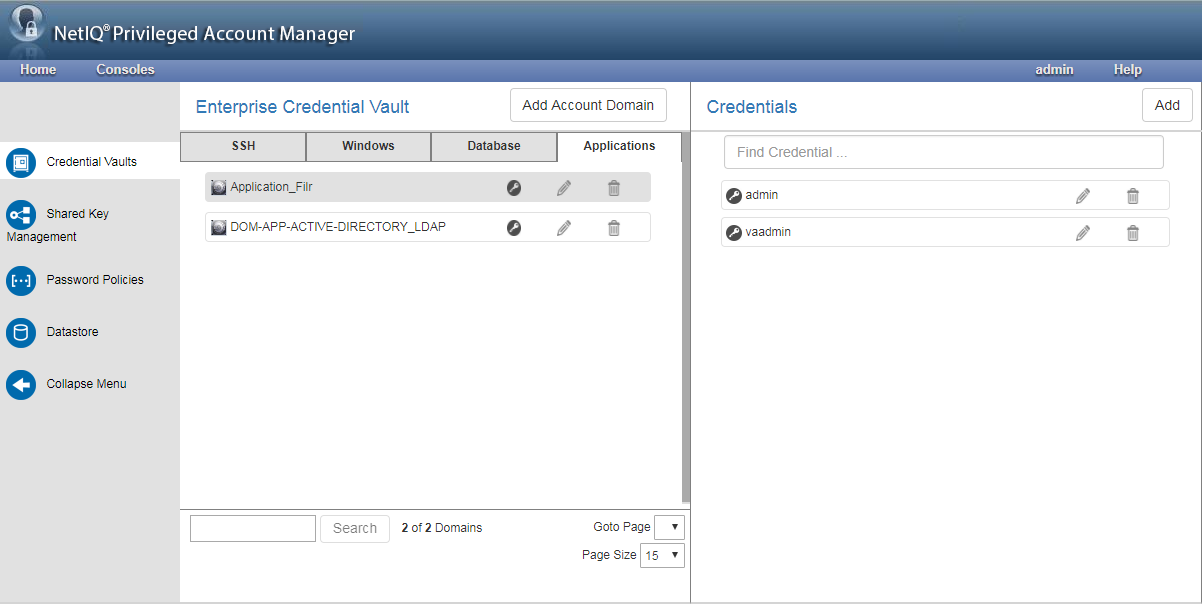This screenshot has height=604, width=1202.
Task: Click the key icon beside admin credential
Action: [734, 196]
